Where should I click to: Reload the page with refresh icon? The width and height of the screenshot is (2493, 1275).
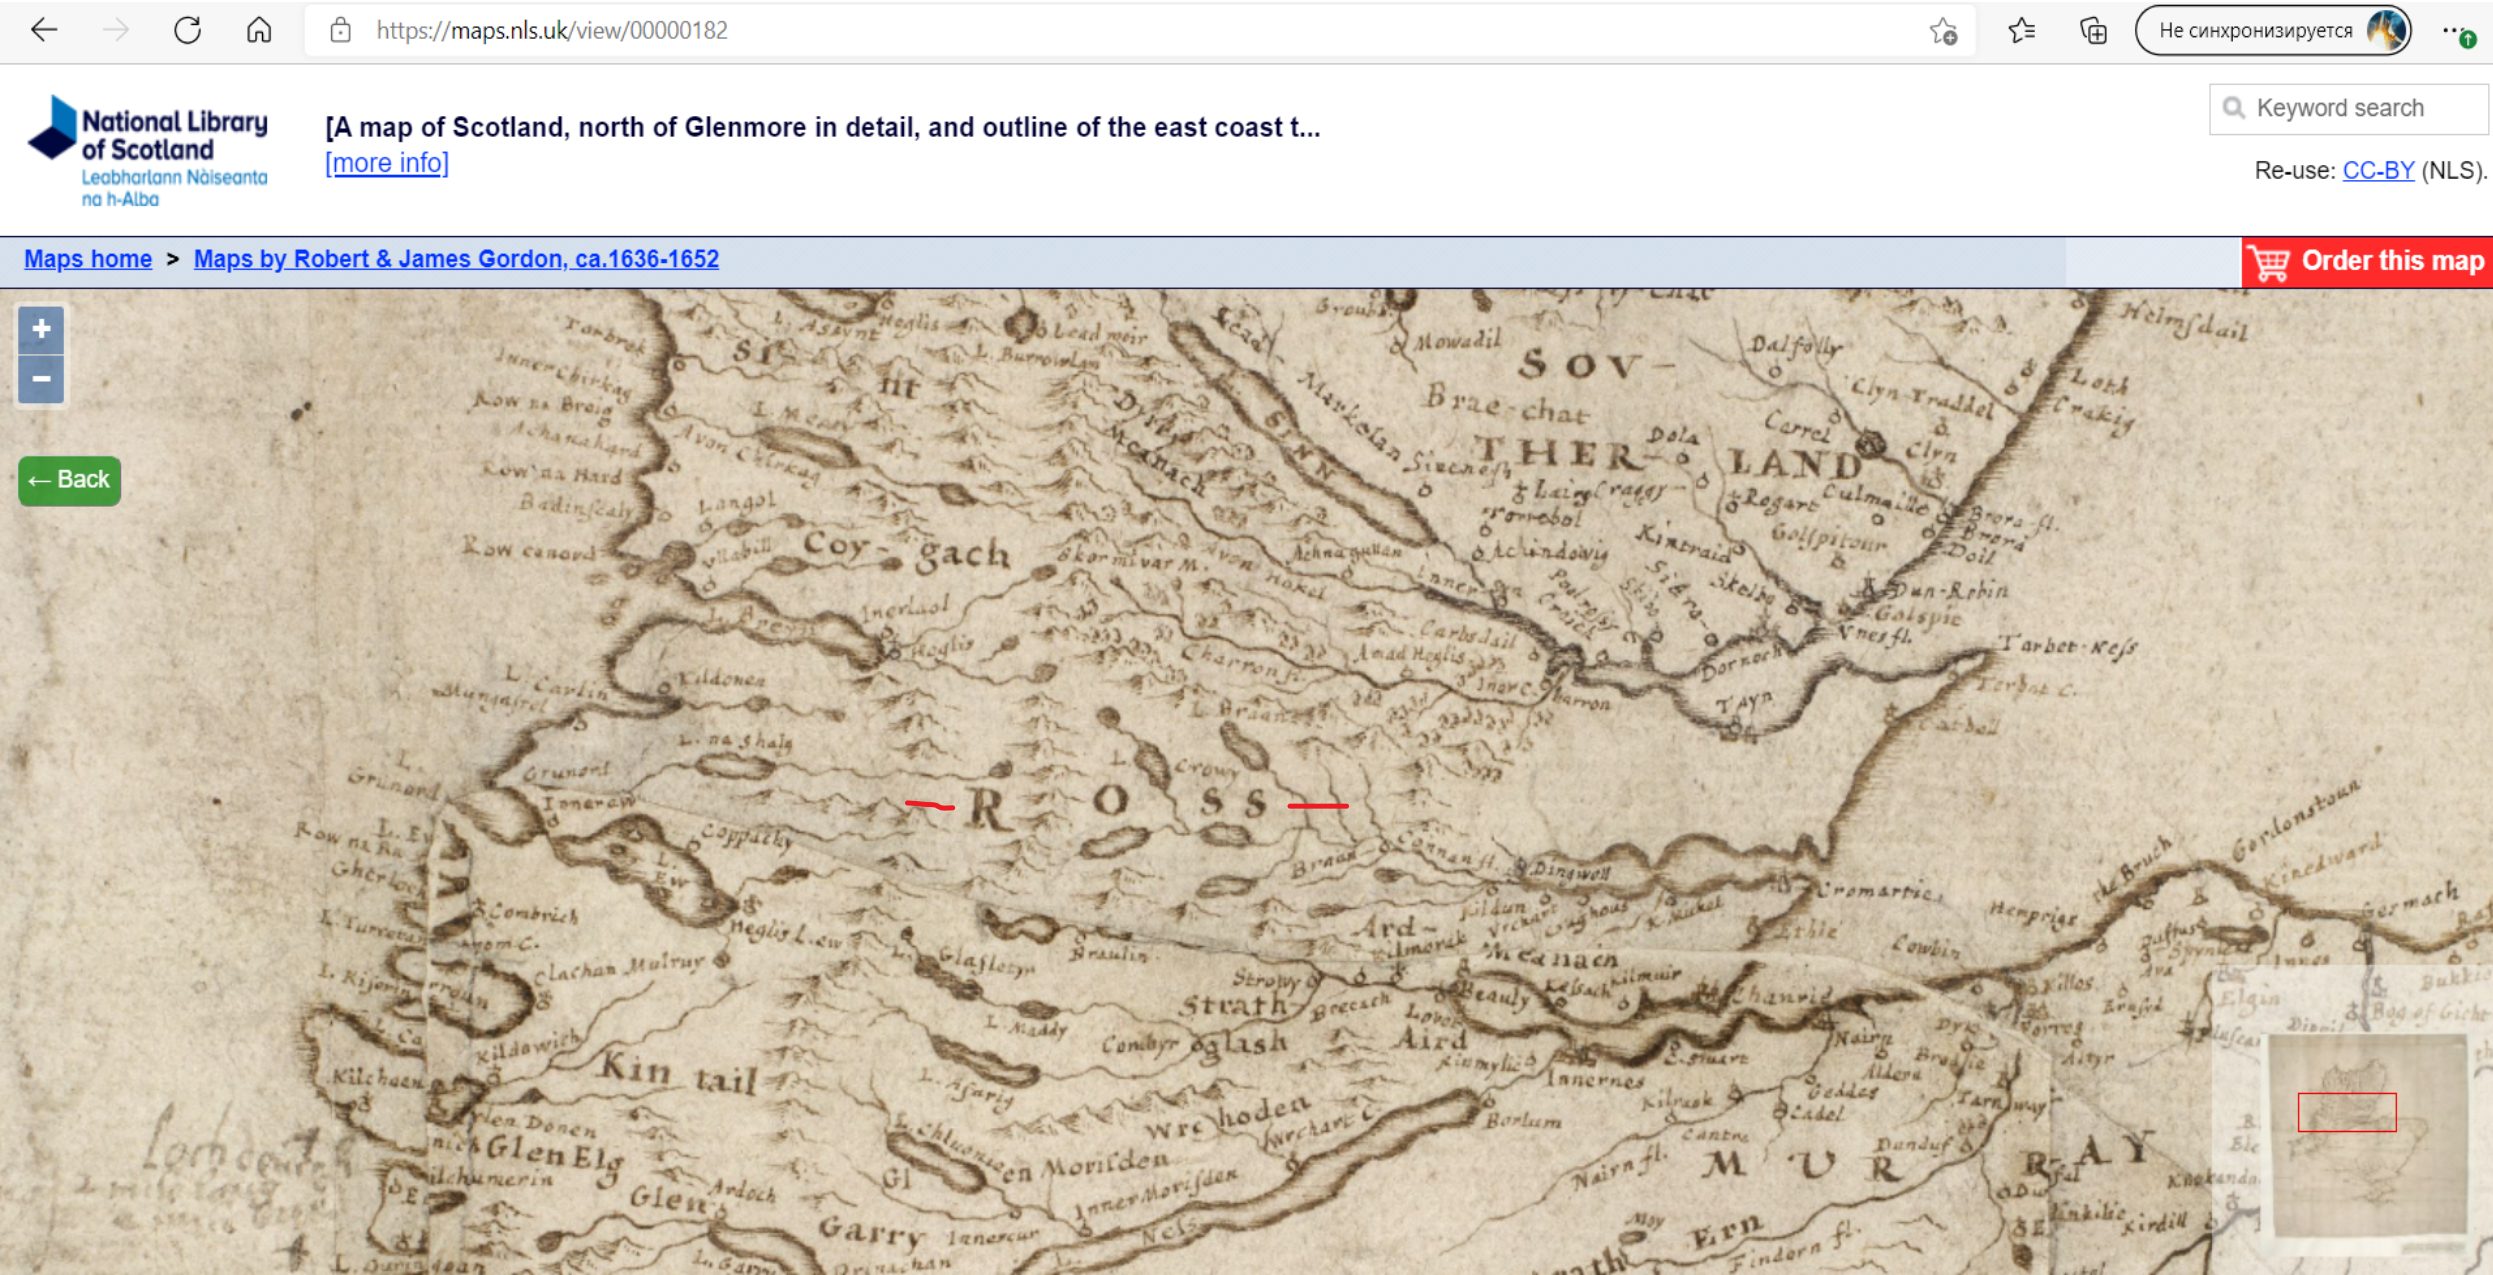[187, 30]
